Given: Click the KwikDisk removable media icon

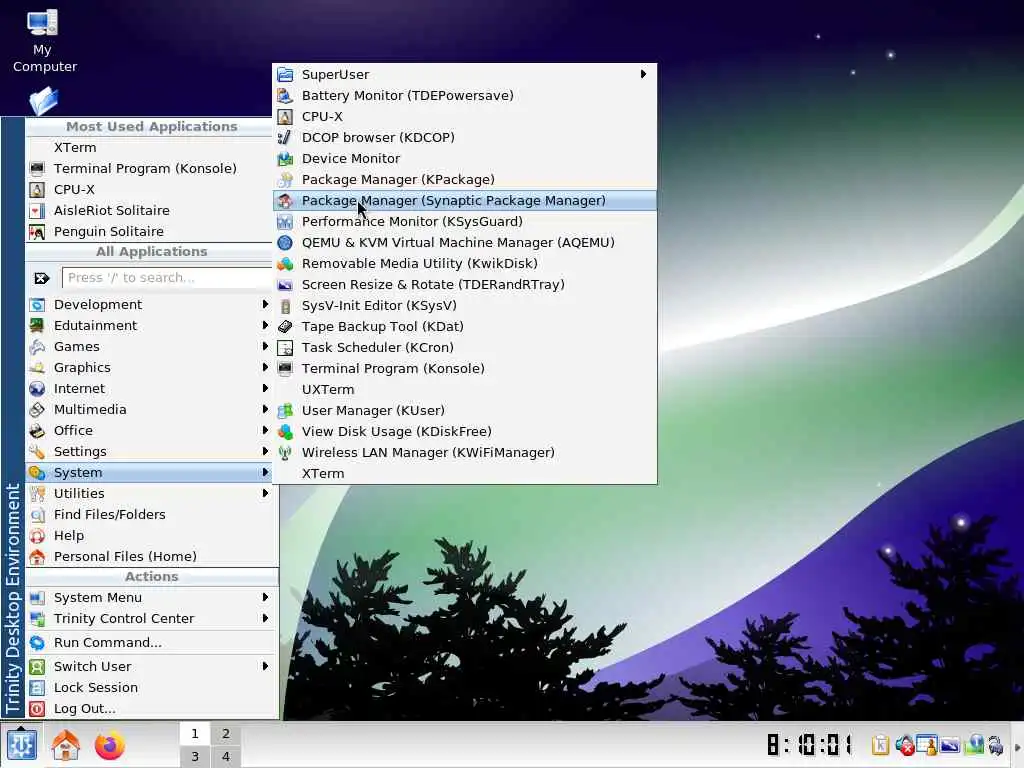Looking at the screenshot, I should point(285,264).
